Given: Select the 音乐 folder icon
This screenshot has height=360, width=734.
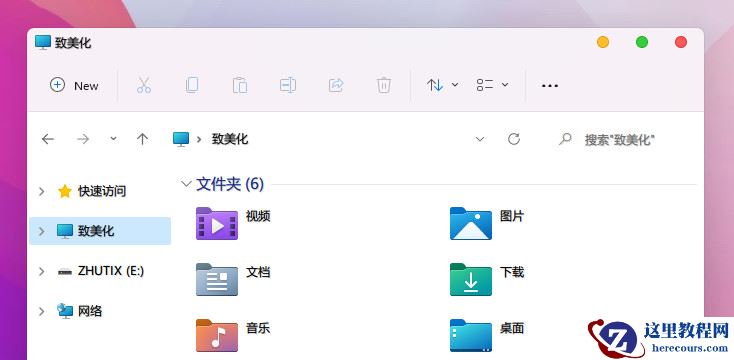Looking at the screenshot, I should coord(217,335).
